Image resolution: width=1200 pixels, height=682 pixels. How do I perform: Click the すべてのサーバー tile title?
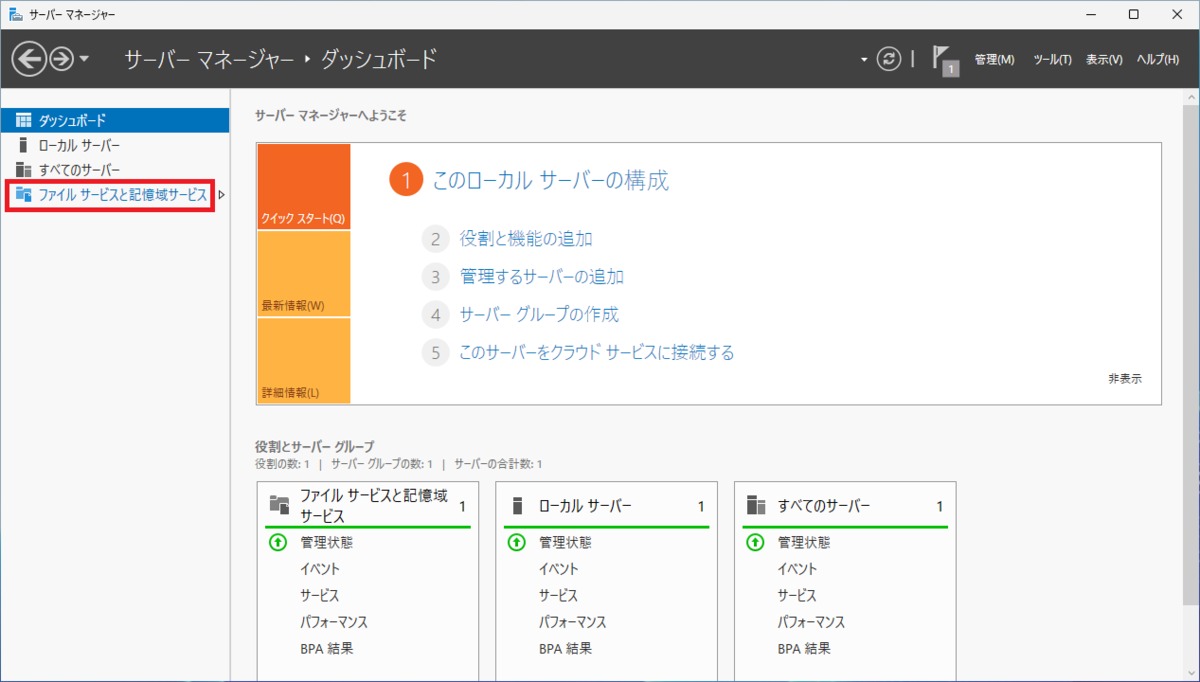[824, 507]
